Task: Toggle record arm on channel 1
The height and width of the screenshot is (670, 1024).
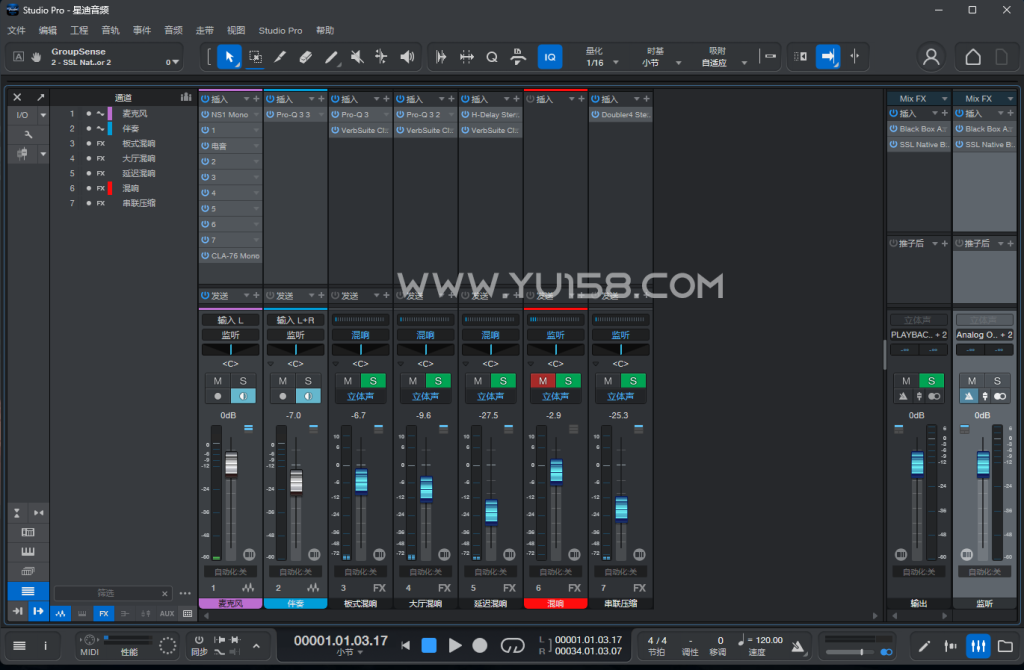Action: (217, 396)
